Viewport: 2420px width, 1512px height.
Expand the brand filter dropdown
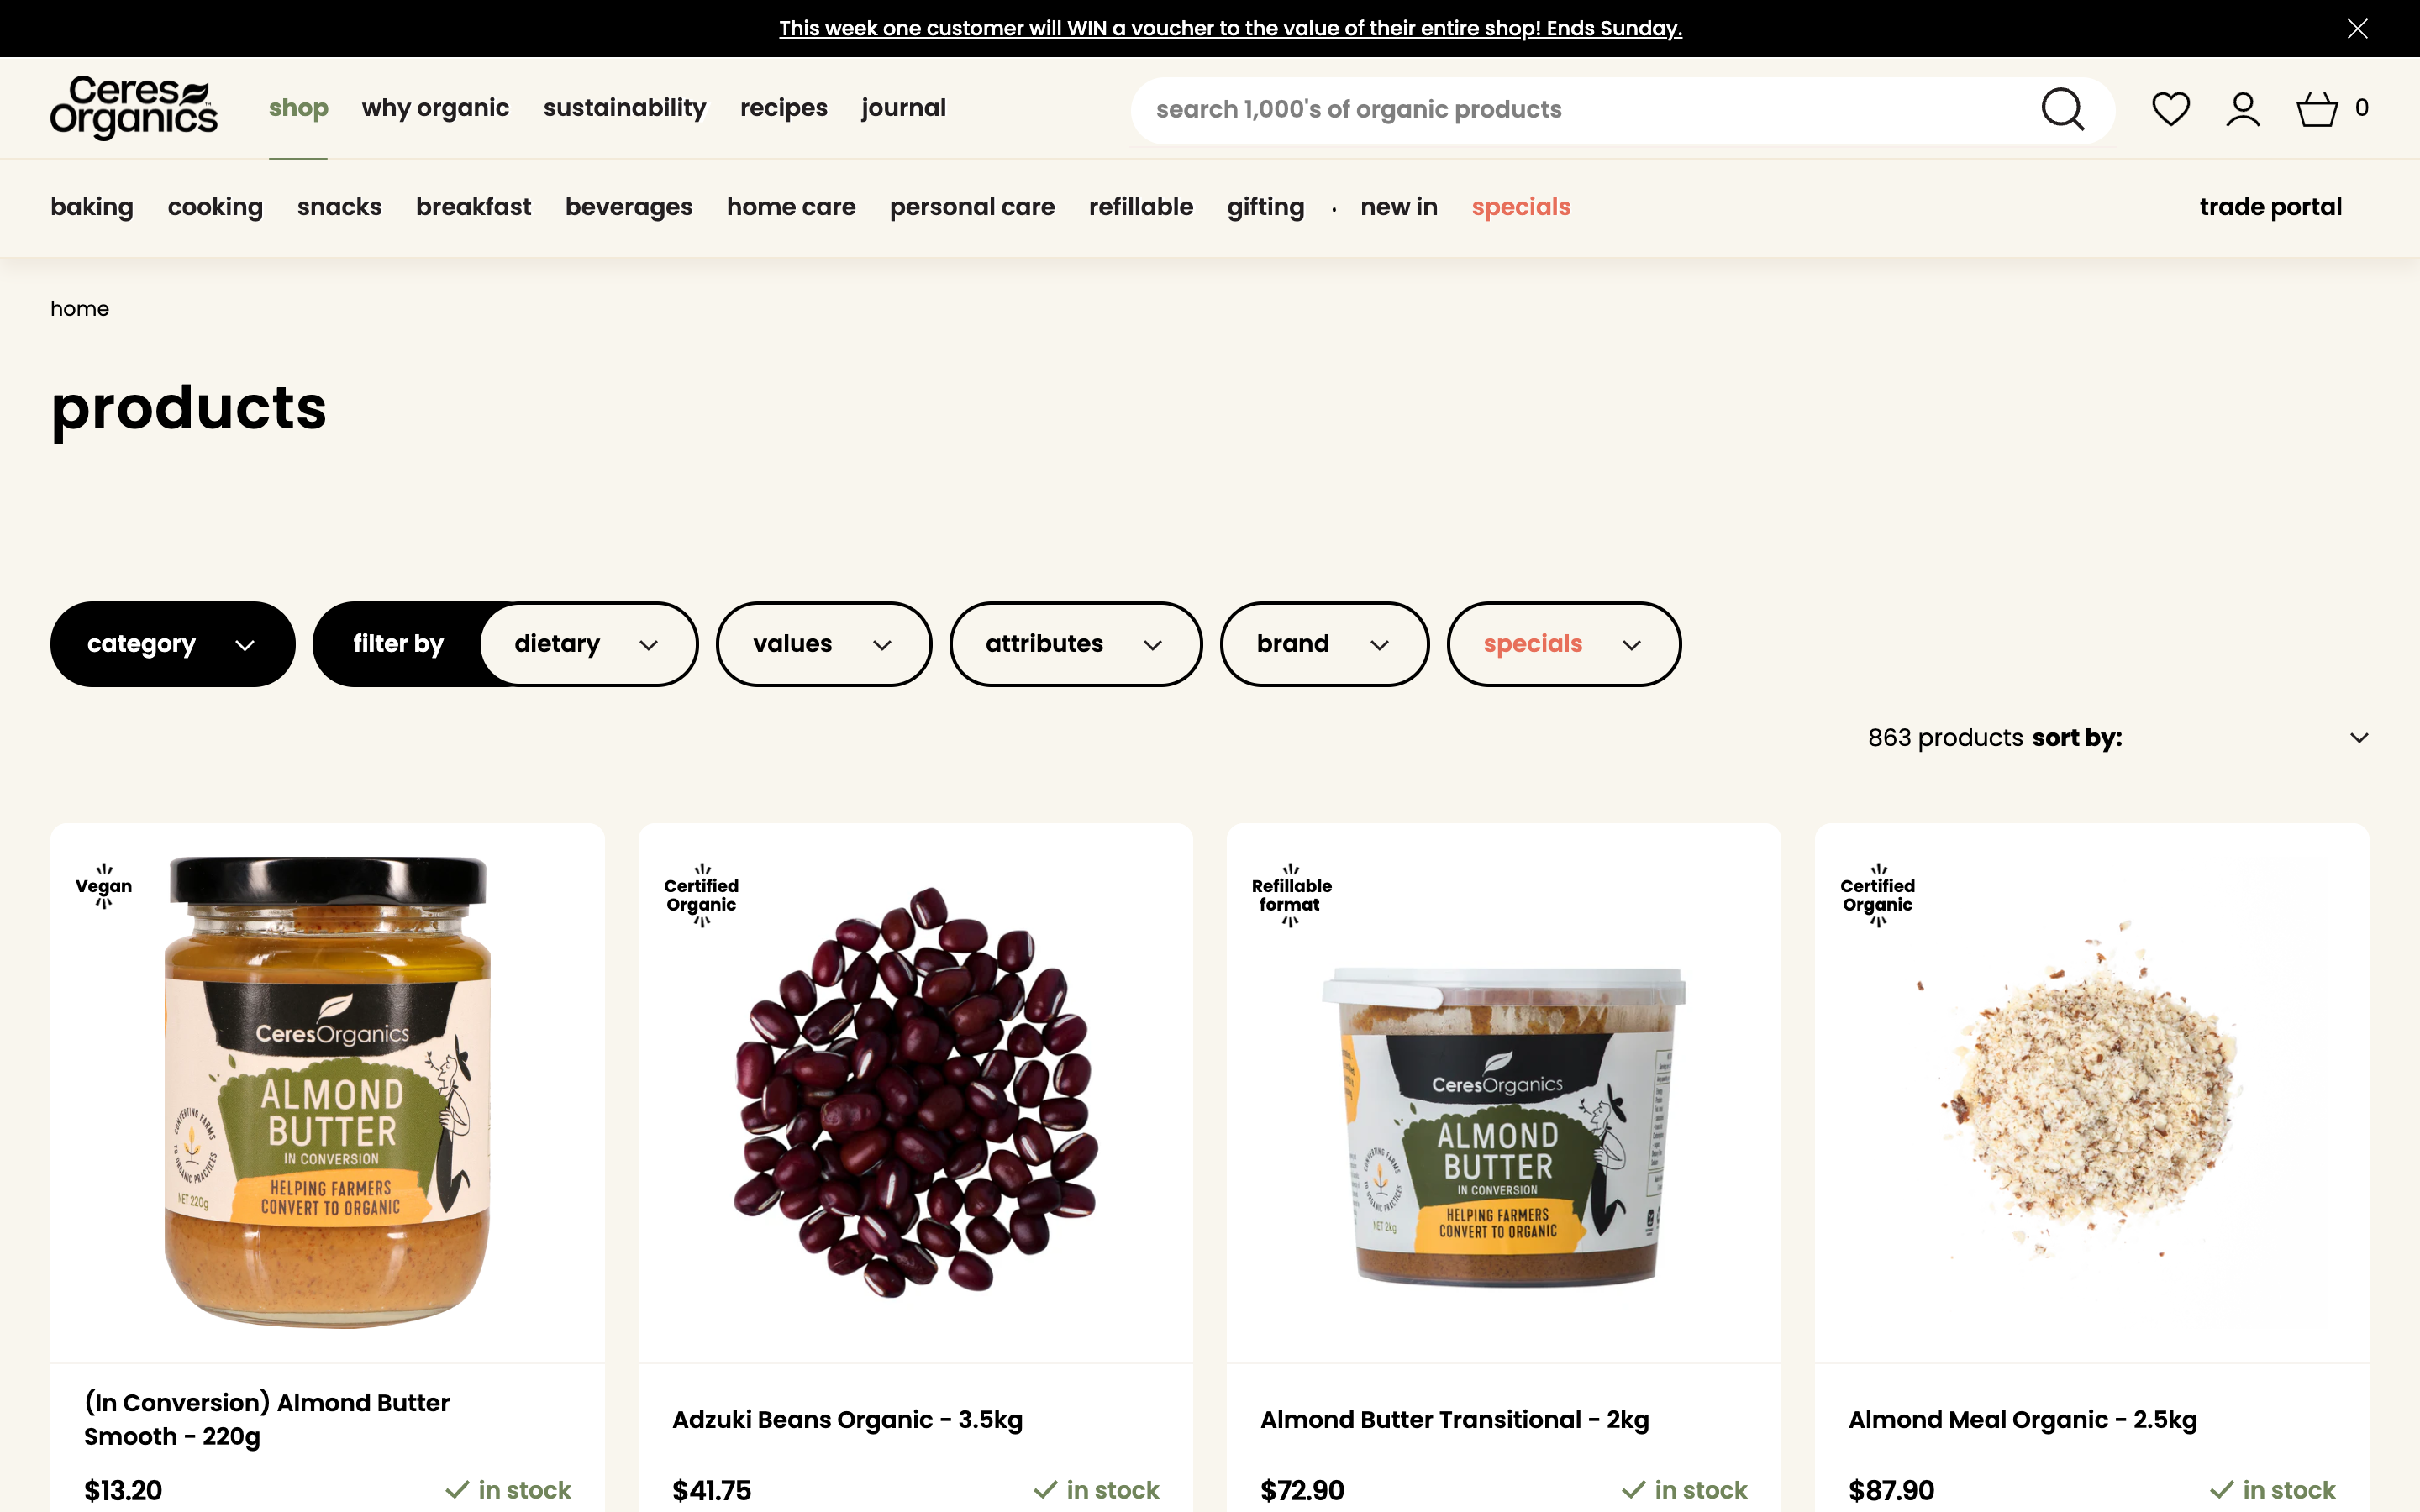click(1324, 644)
